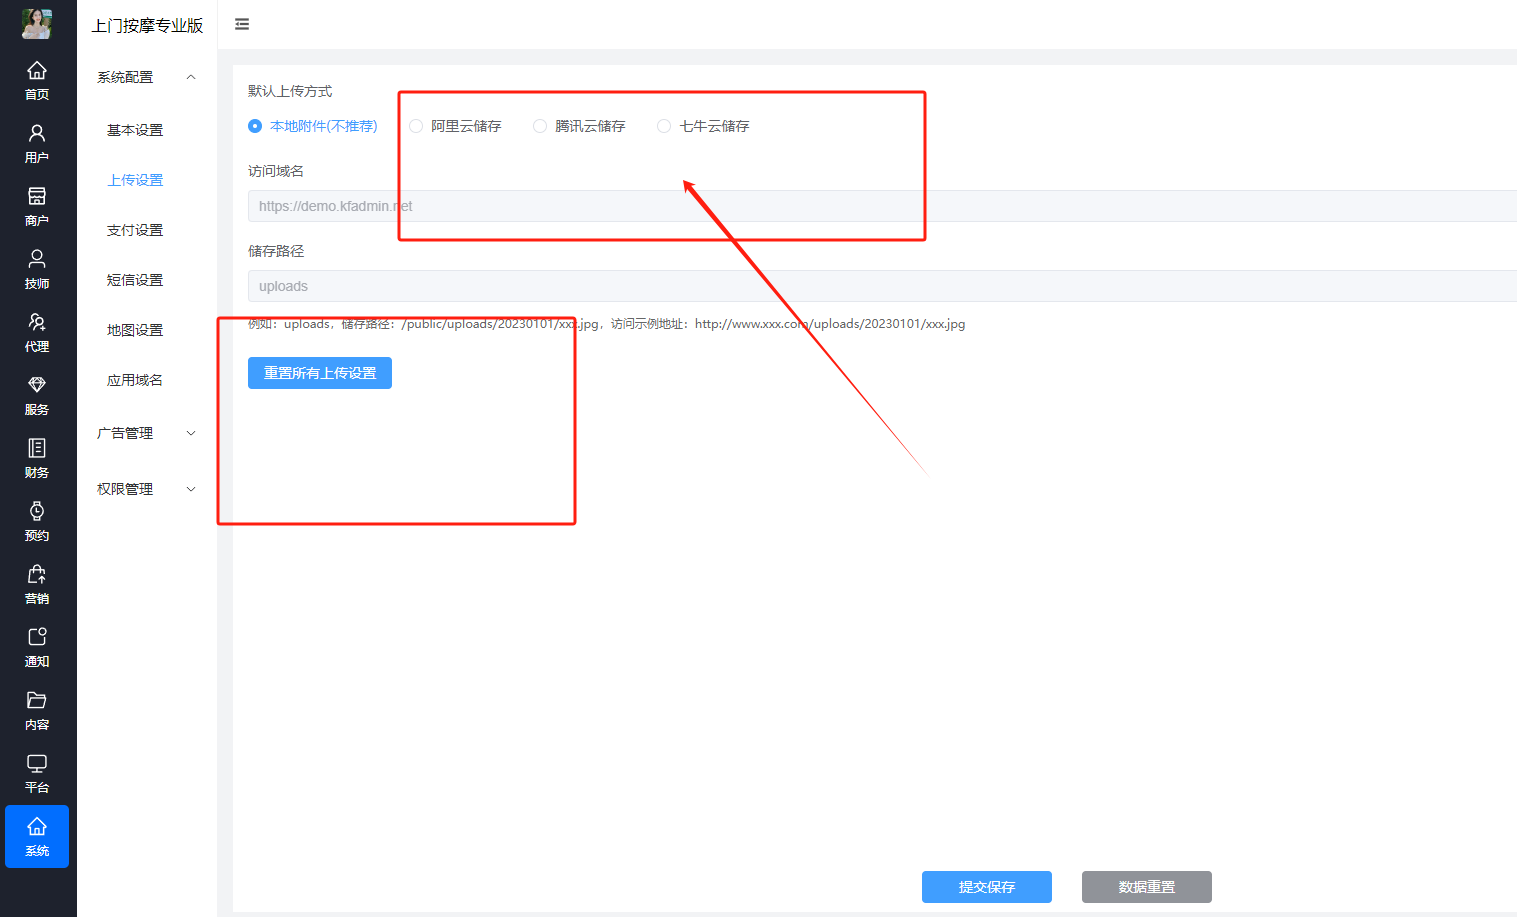The image size is (1517, 917).
Task: Open the 营销 marketing sidebar icon
Action: click(37, 585)
